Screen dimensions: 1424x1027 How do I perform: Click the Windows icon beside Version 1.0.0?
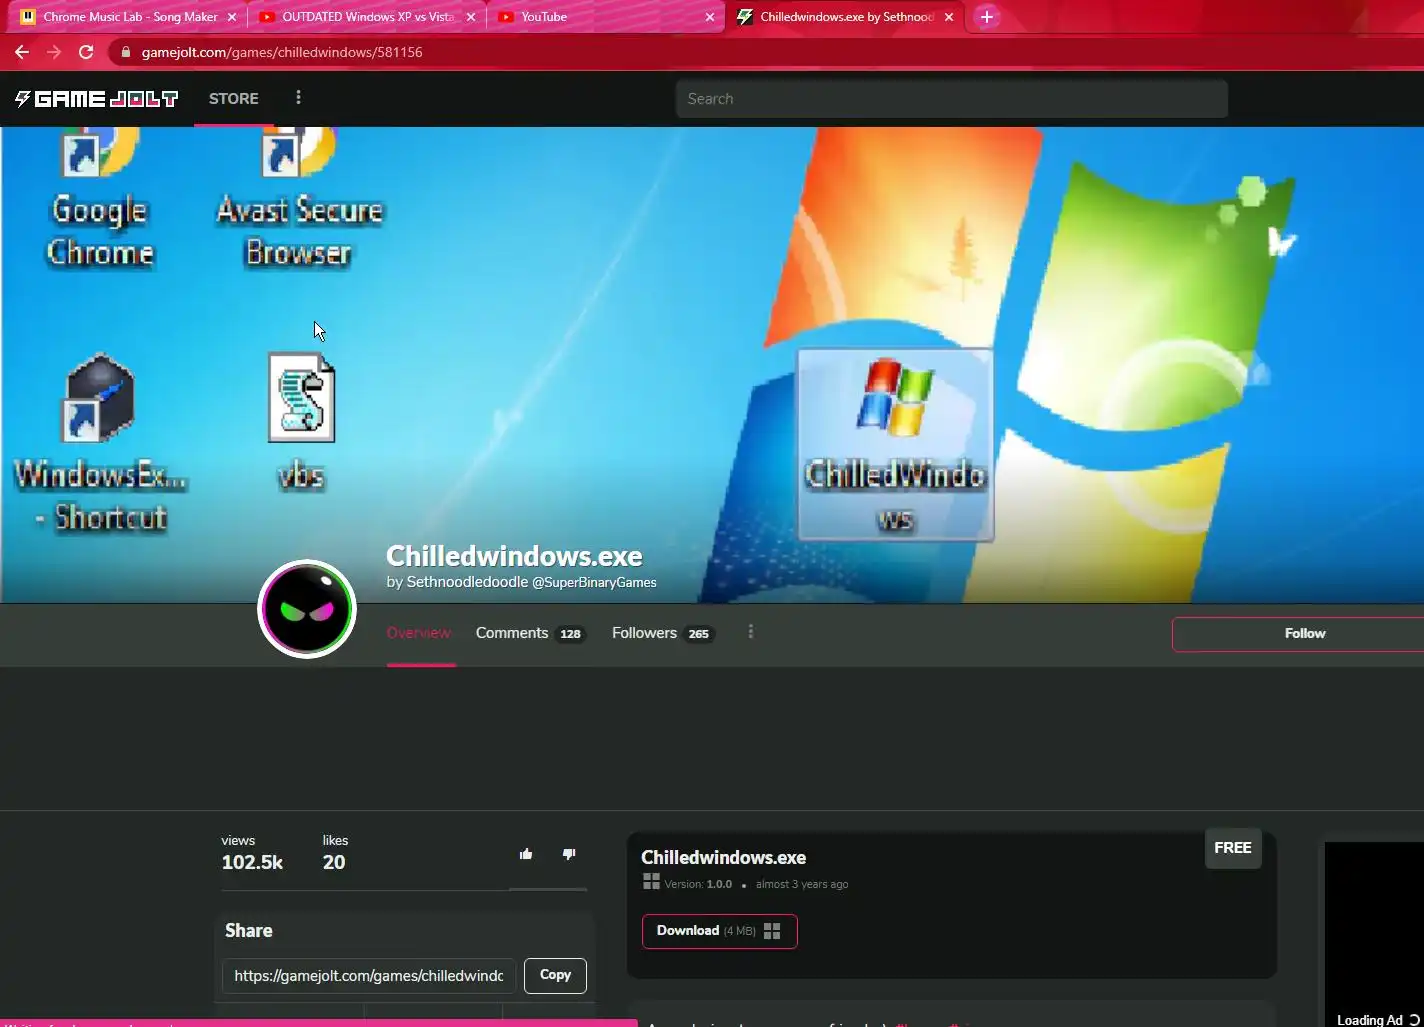click(x=651, y=881)
